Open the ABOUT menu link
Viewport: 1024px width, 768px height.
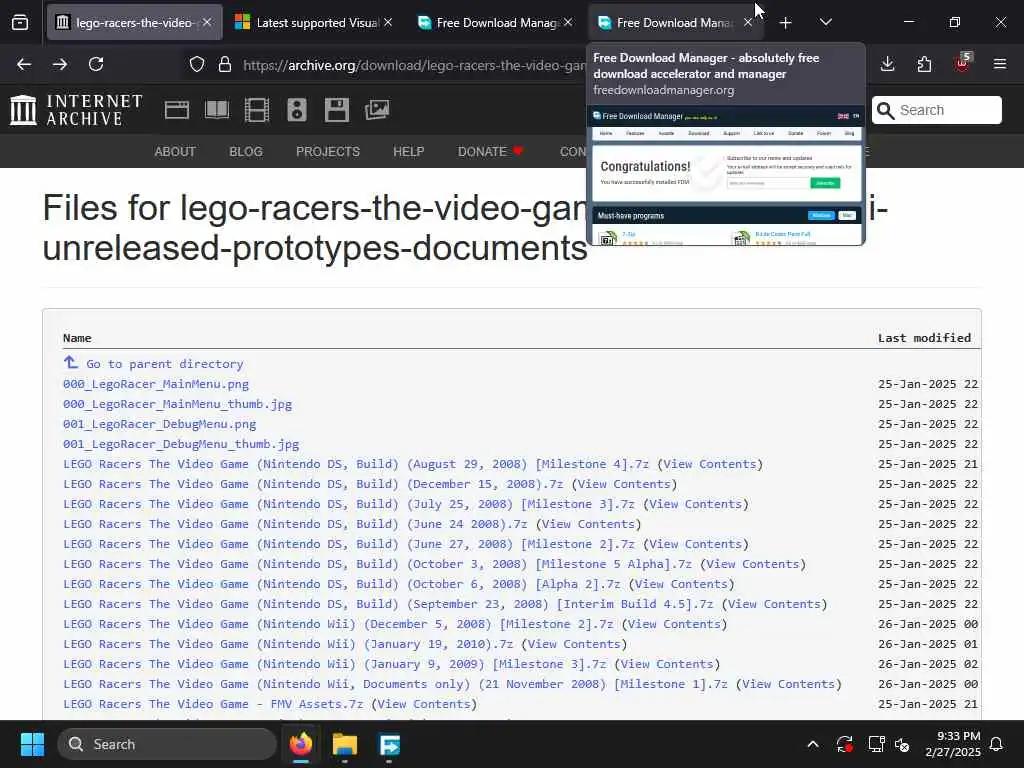175,152
